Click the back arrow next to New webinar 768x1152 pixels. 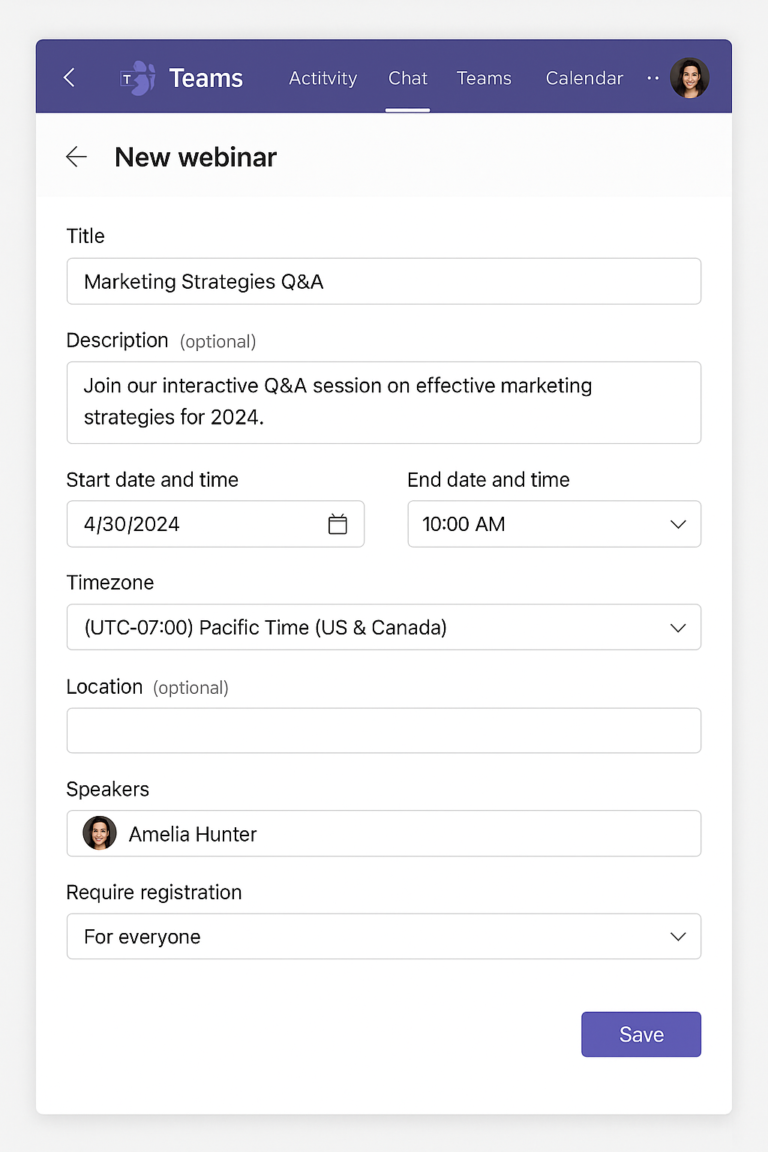[76, 156]
